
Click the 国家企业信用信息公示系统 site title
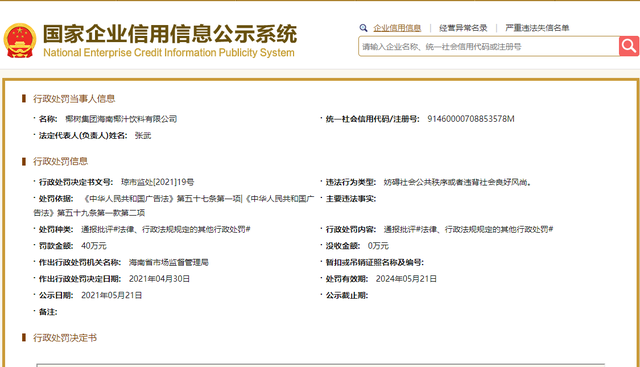pyautogui.click(x=170, y=33)
